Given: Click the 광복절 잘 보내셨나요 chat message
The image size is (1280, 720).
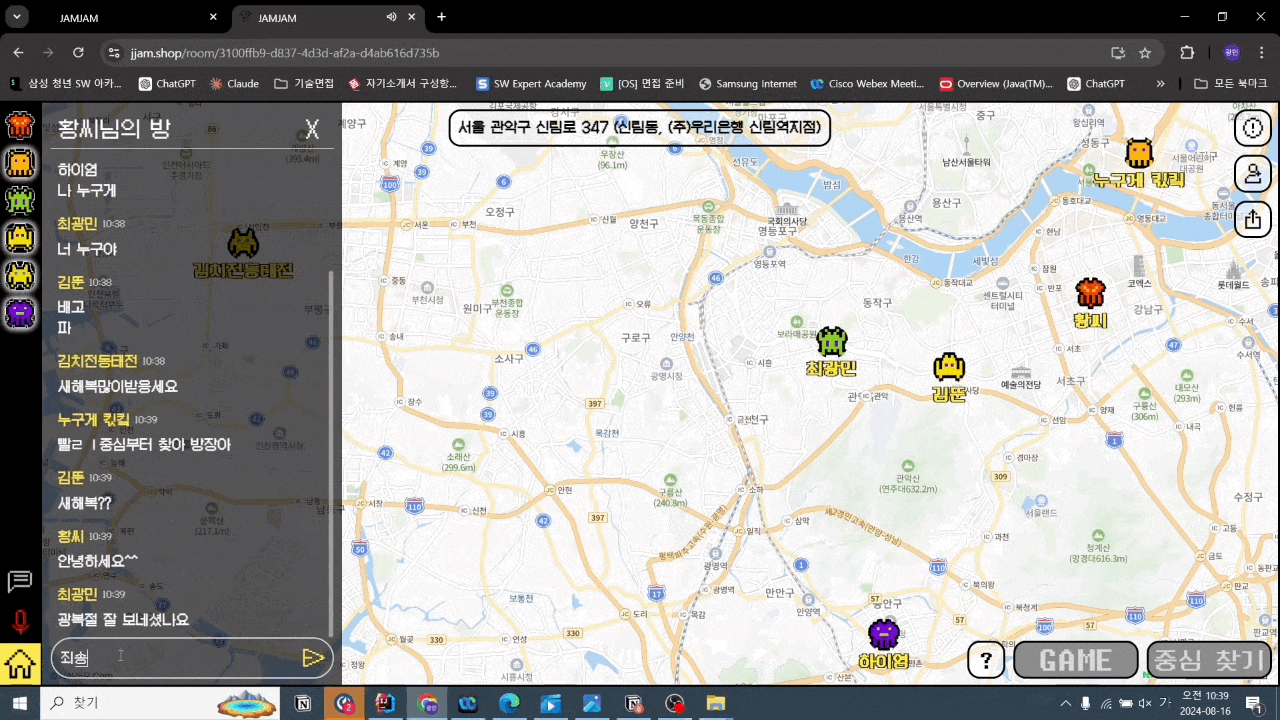Looking at the screenshot, I should click(123, 620).
